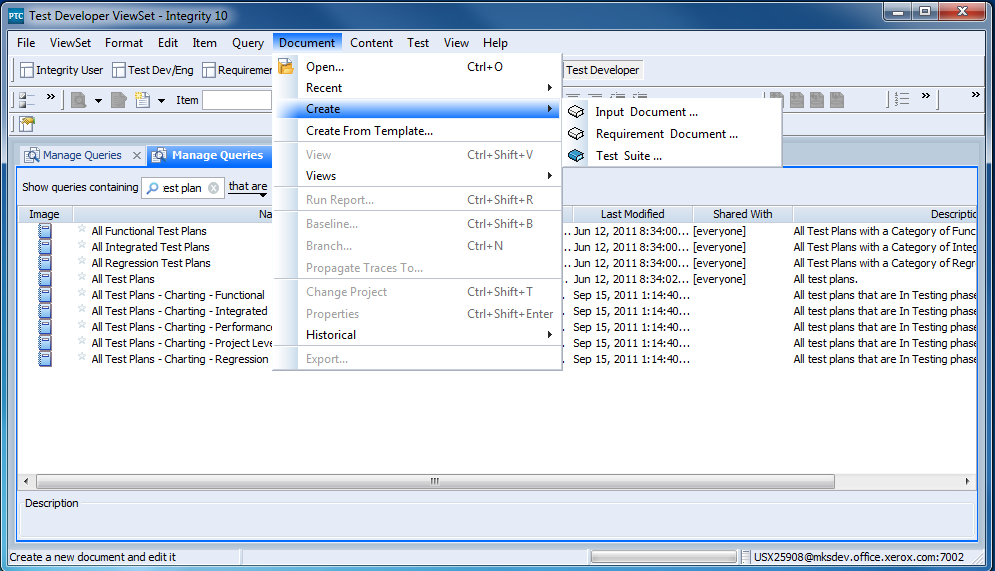Switch to Test Dev/Eng viewset
The width and height of the screenshot is (995, 571).
[153, 70]
